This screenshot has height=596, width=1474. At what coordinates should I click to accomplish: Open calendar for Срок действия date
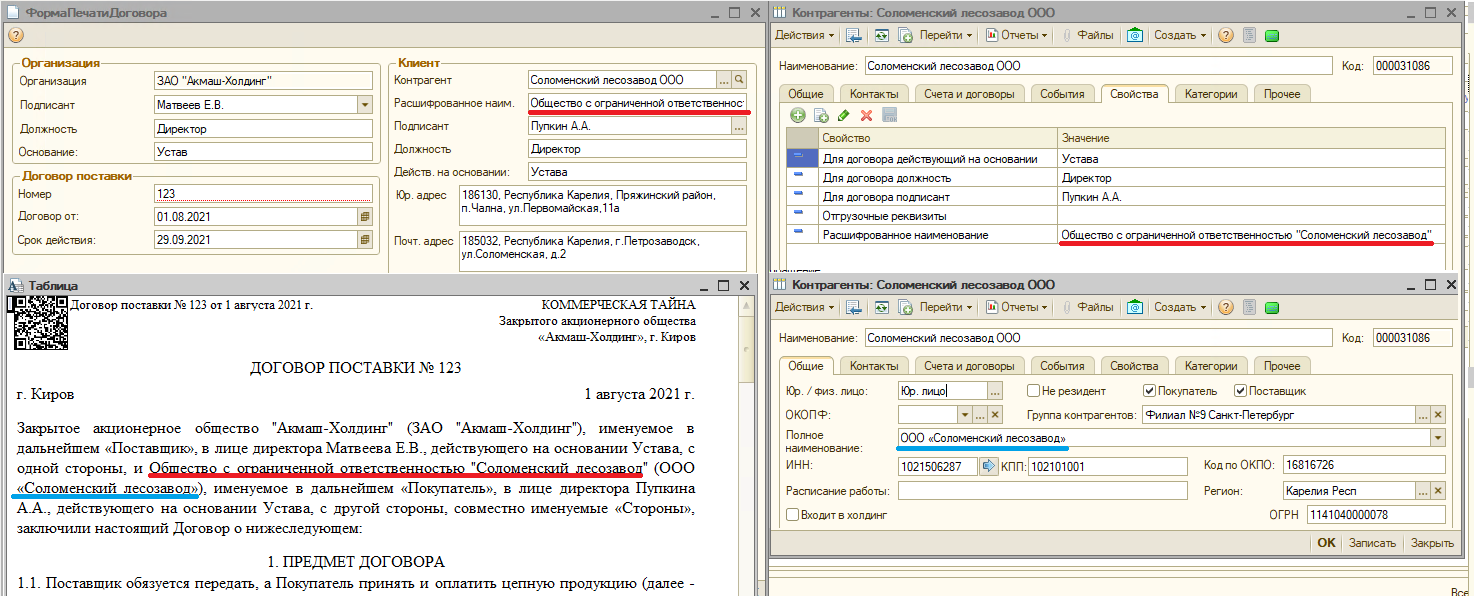click(365, 240)
